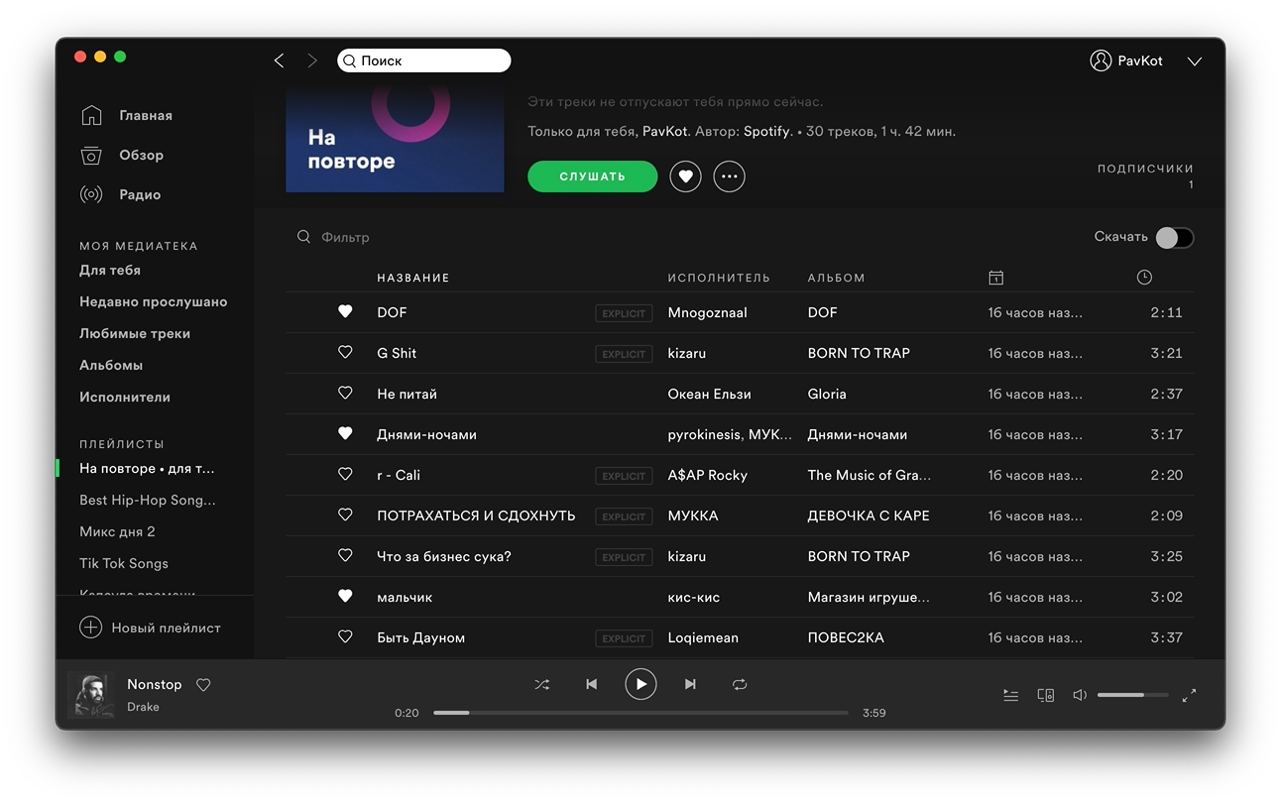Open playlist more options (three dots)

click(729, 177)
